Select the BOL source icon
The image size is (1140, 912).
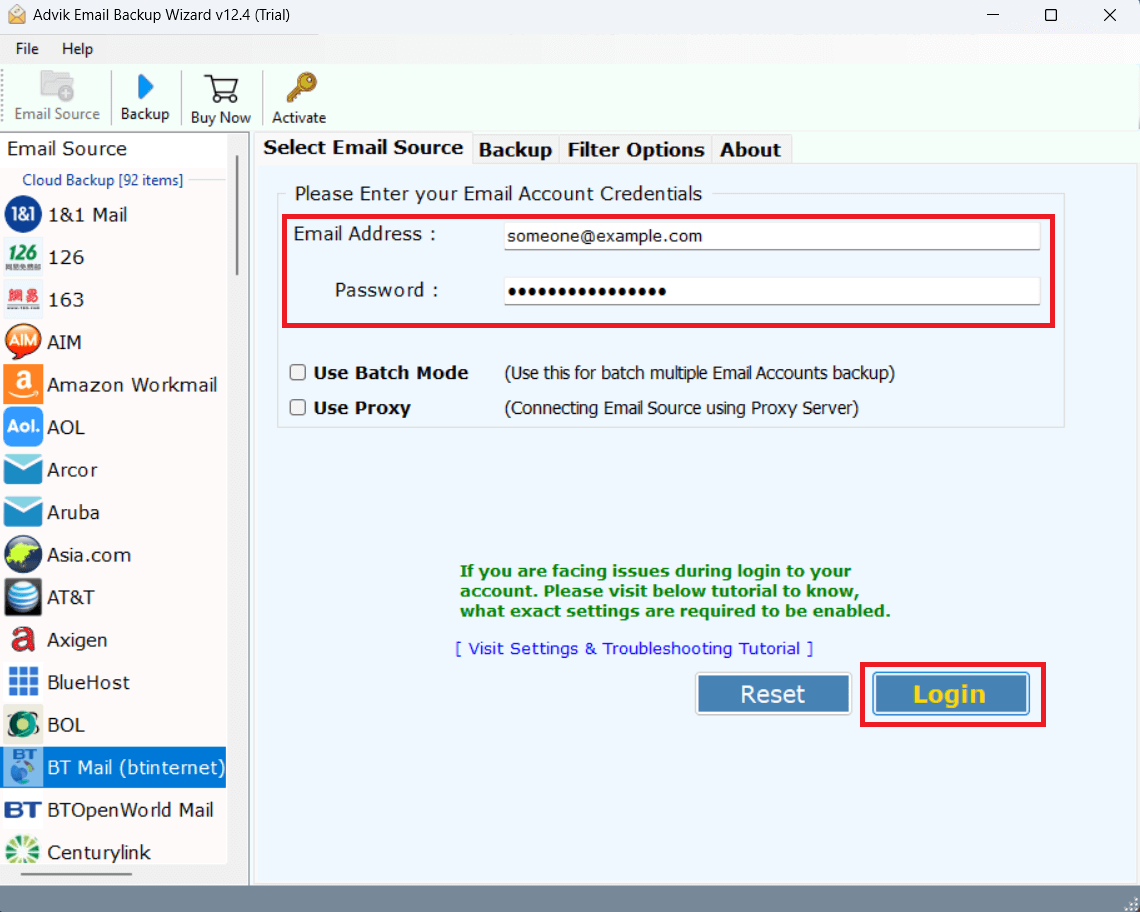pyautogui.click(x=23, y=724)
